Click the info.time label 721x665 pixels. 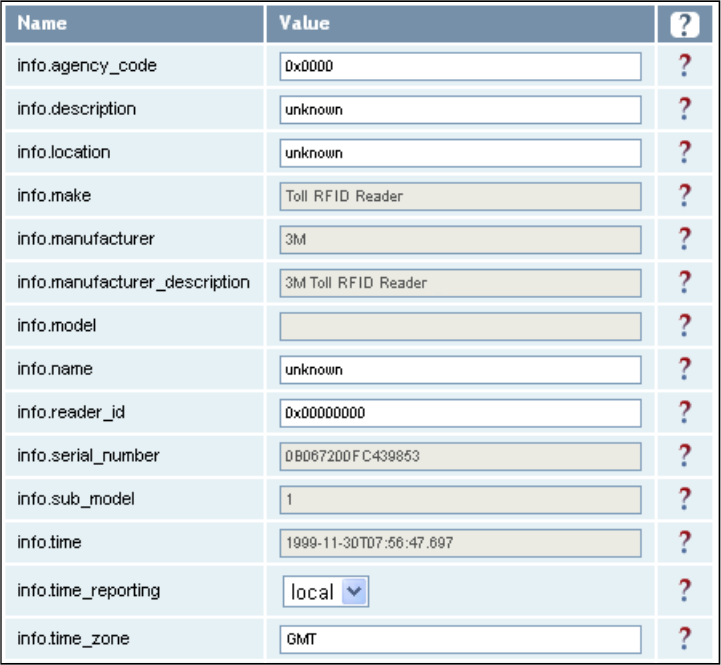coord(50,542)
